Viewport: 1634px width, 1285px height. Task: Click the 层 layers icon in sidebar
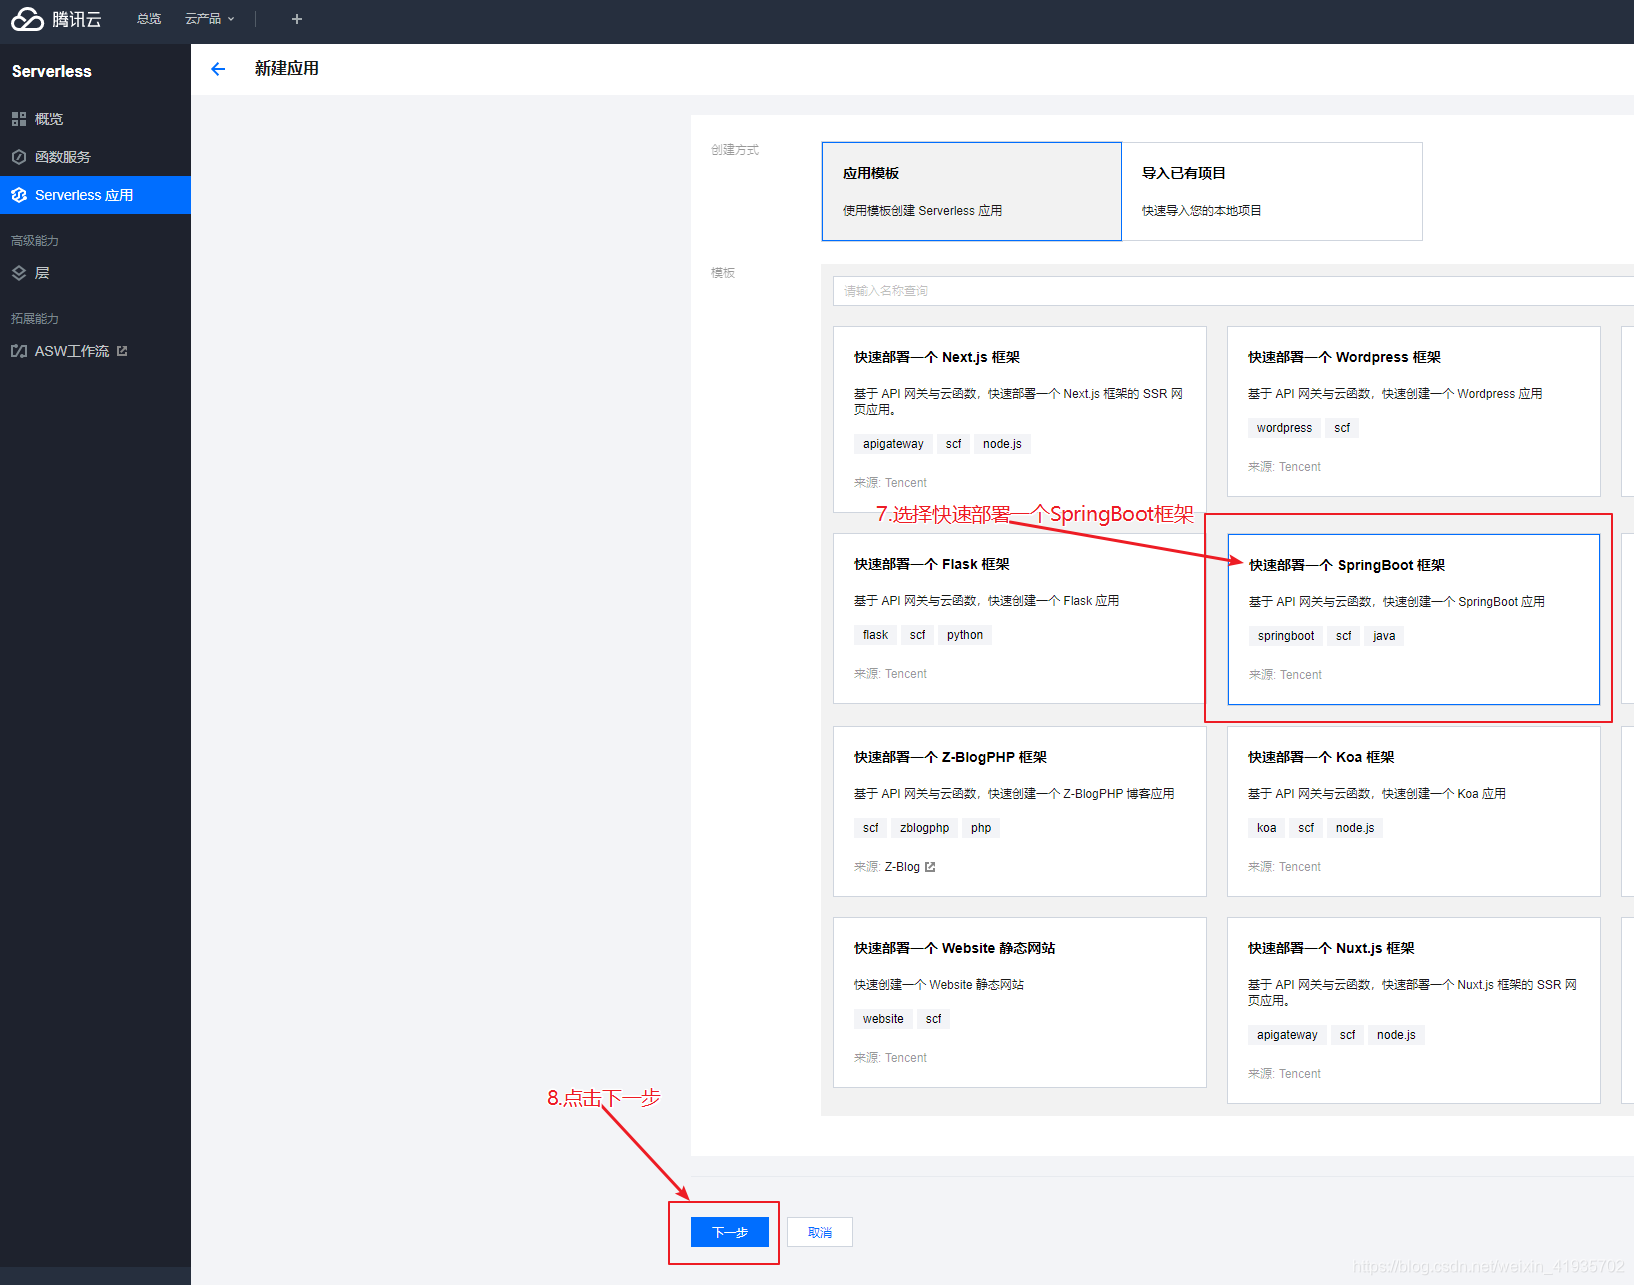(19, 272)
